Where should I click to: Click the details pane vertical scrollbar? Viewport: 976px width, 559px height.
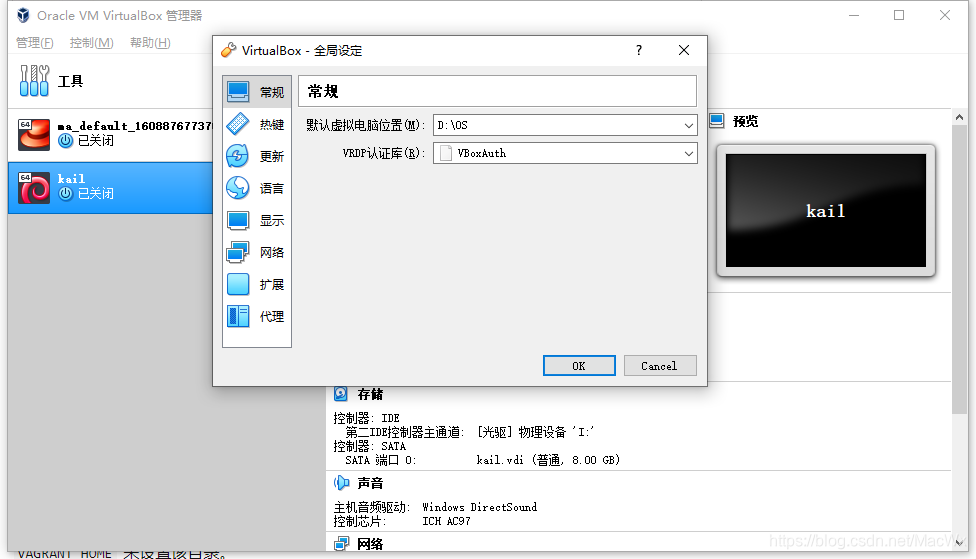point(959,269)
